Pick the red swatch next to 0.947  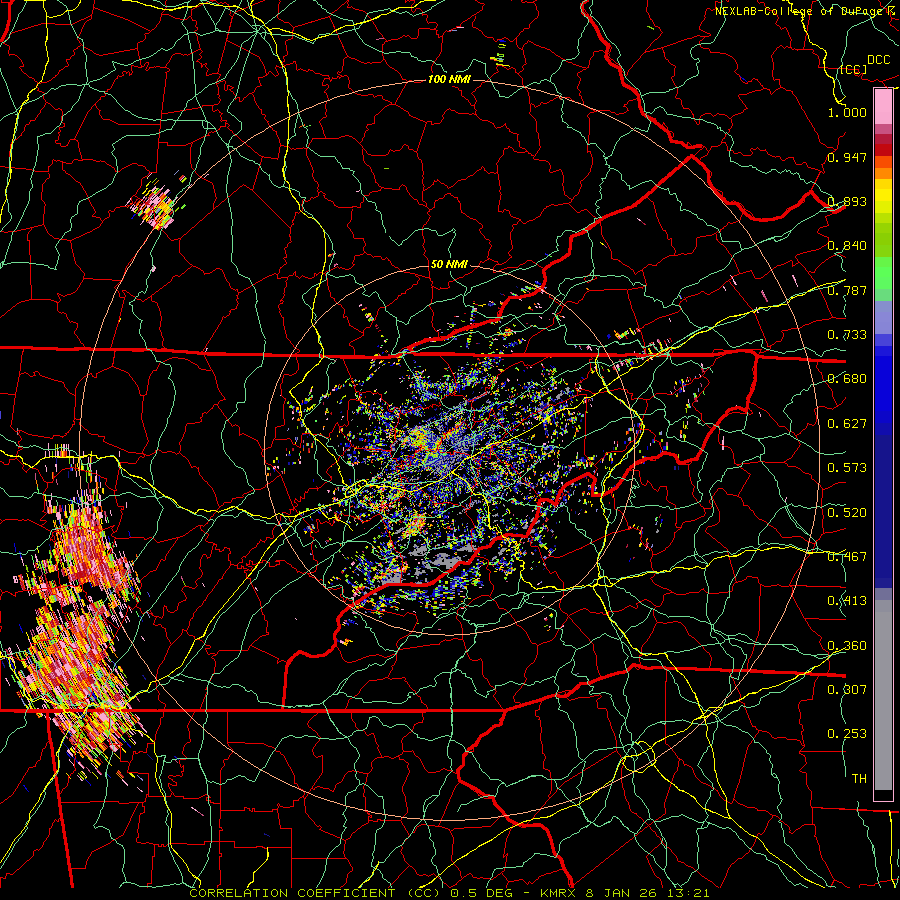click(883, 150)
